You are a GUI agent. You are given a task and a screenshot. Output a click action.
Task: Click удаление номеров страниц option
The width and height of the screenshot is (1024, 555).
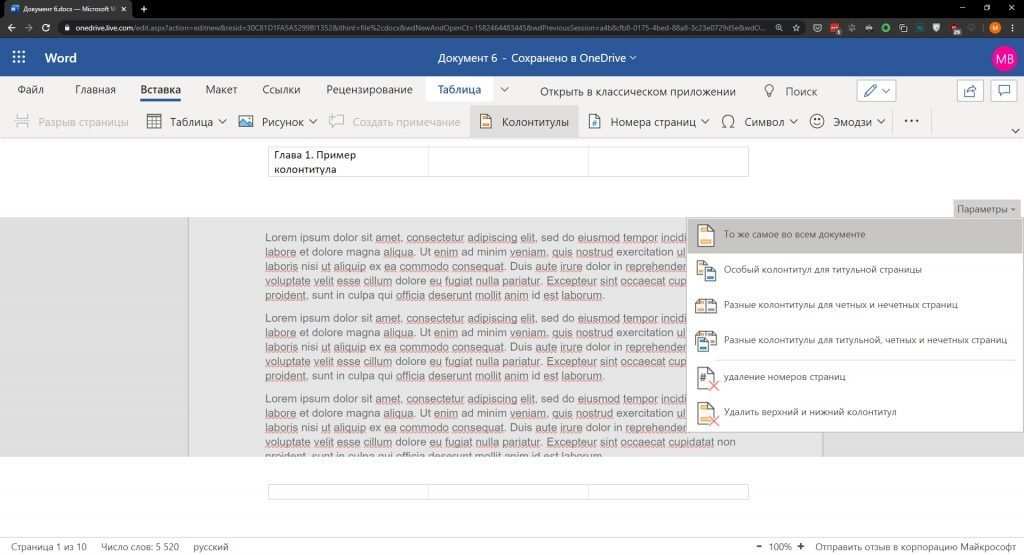855,377
